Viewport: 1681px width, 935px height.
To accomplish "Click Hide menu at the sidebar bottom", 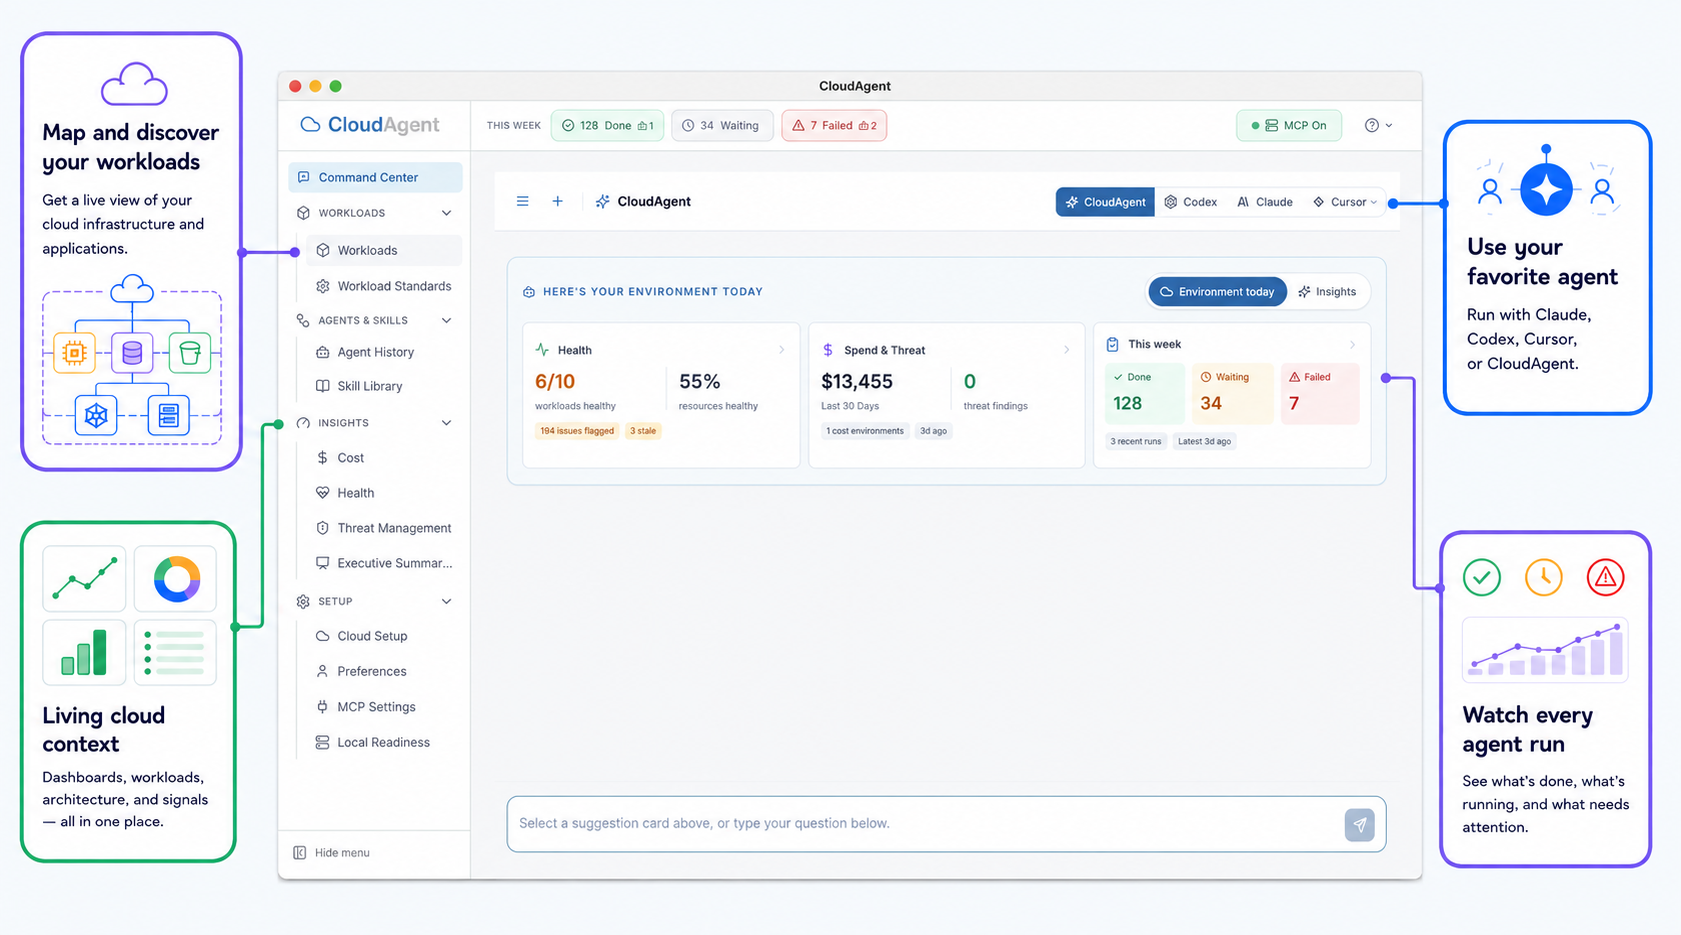I will (342, 853).
